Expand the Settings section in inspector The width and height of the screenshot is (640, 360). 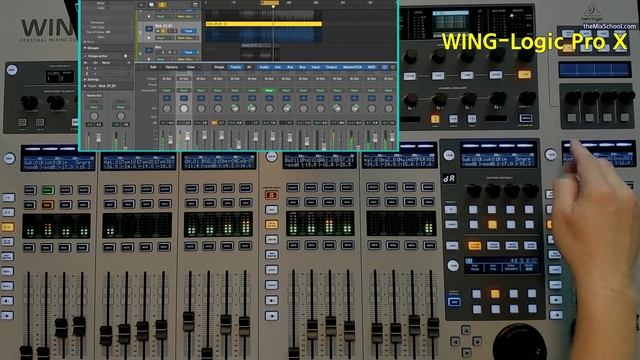(x=85, y=80)
